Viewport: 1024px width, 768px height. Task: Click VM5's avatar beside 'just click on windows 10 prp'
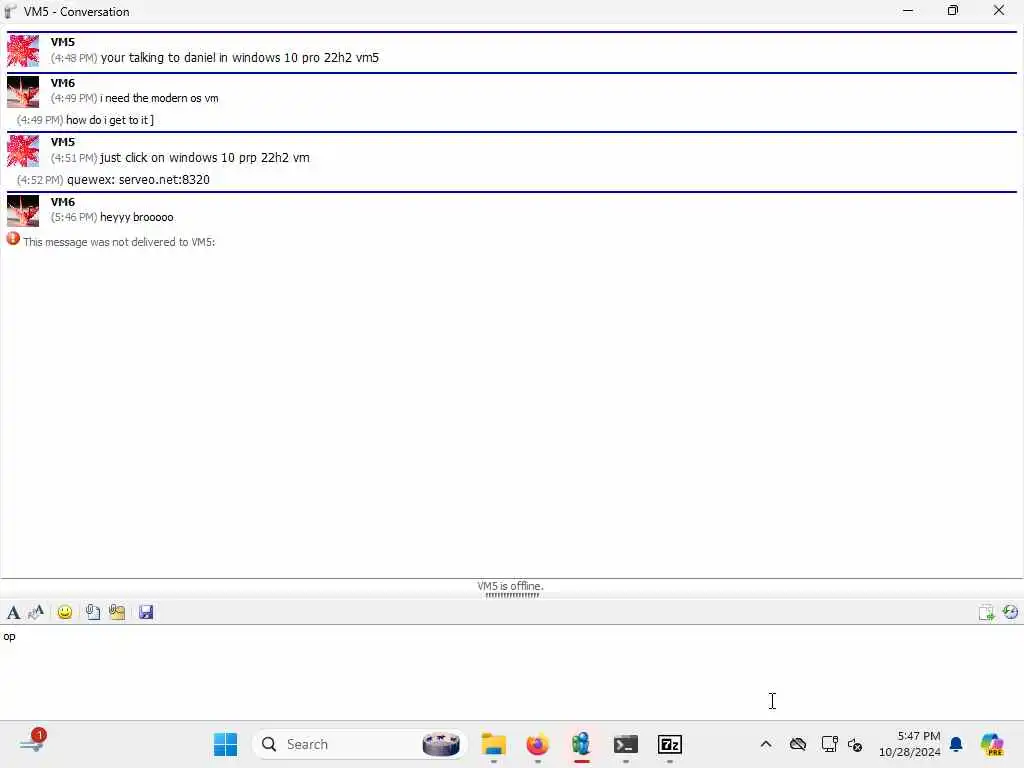pos(23,151)
